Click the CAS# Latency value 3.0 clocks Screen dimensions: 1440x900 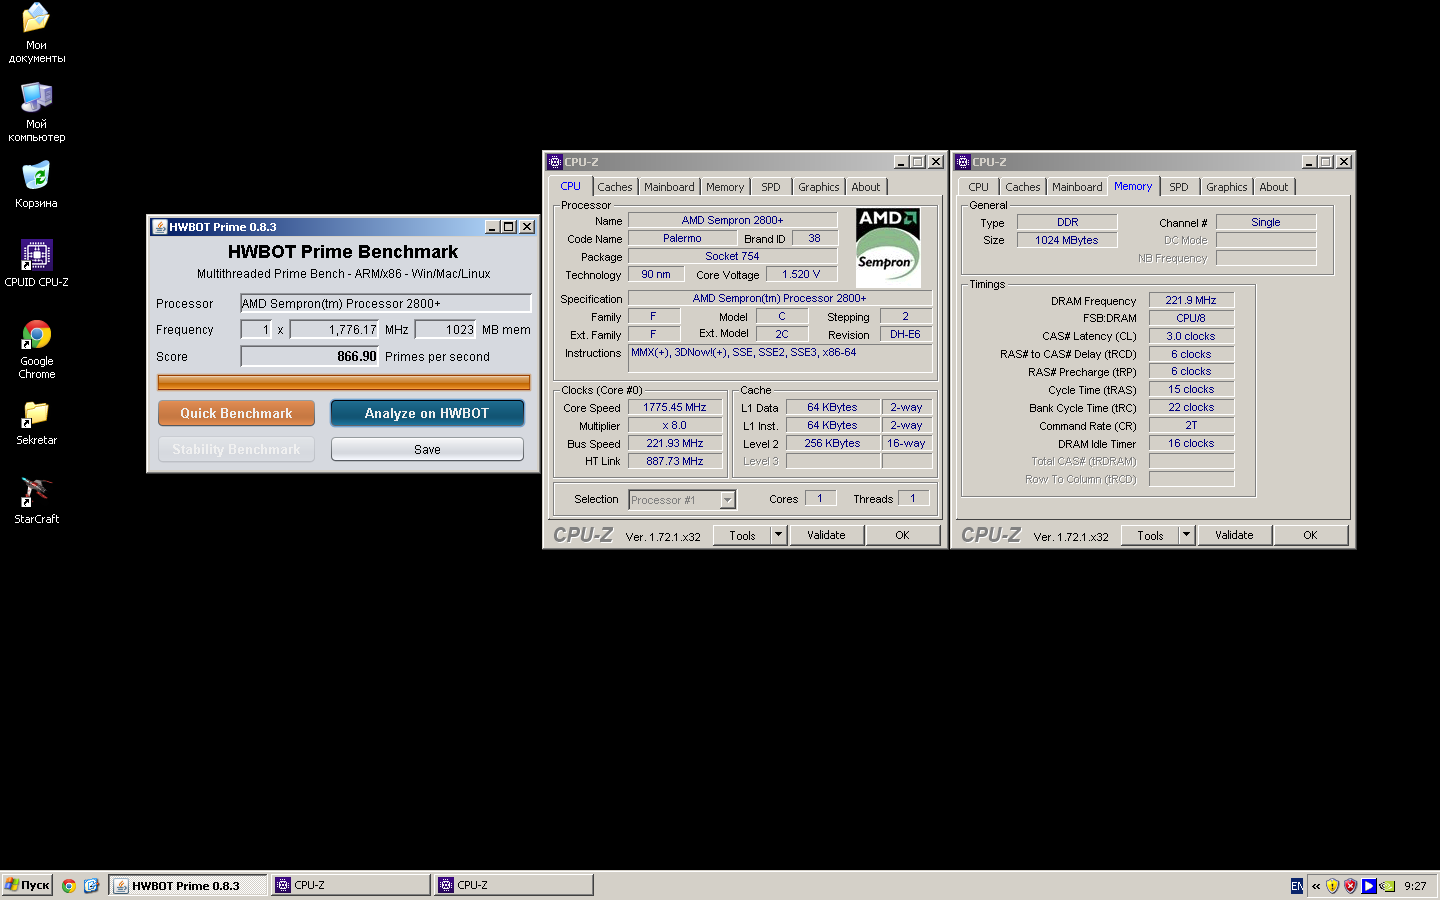[x=1191, y=336]
